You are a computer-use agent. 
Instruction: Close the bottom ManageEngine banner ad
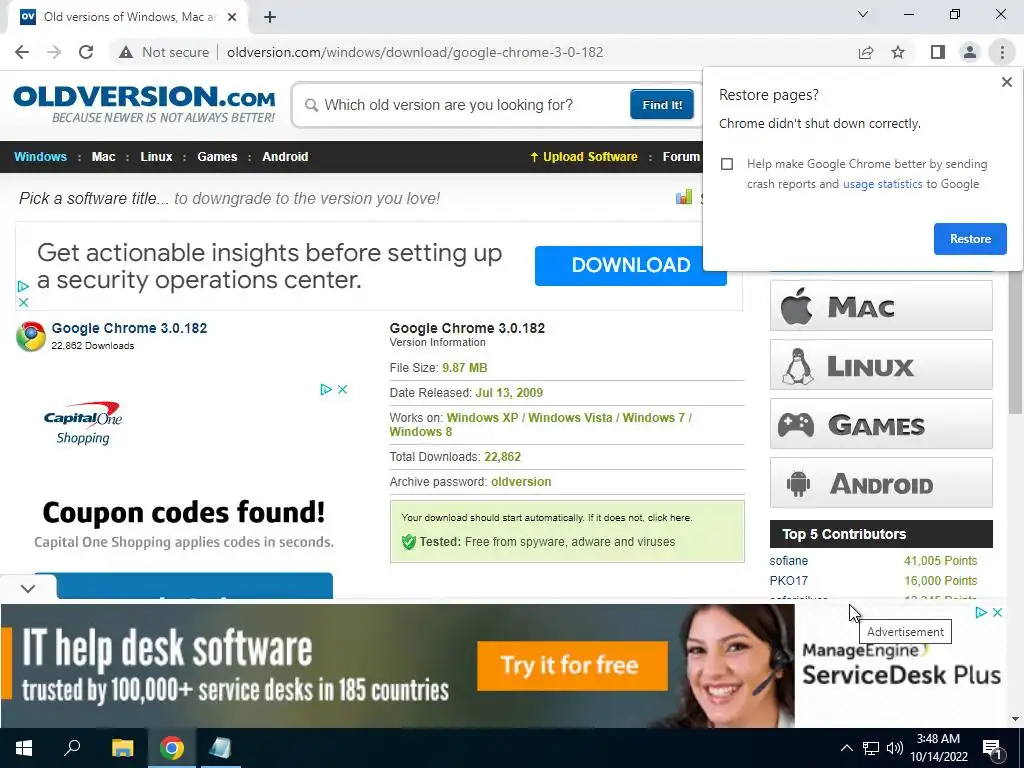pyautogui.click(x=997, y=613)
